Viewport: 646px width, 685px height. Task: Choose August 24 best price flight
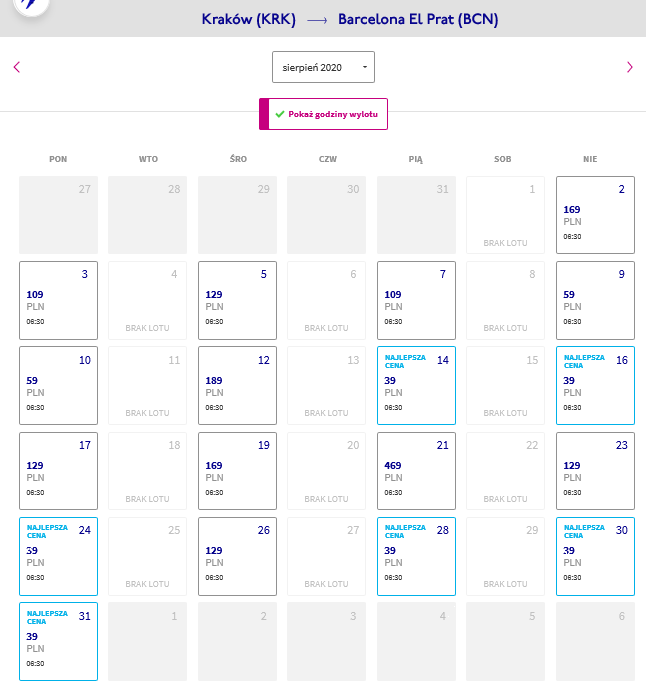point(59,557)
